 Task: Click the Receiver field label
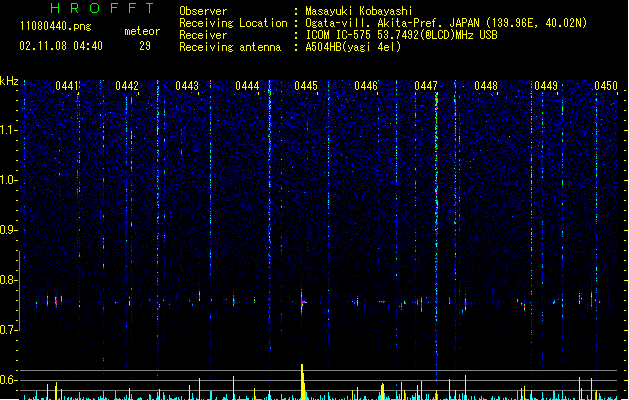203,35
